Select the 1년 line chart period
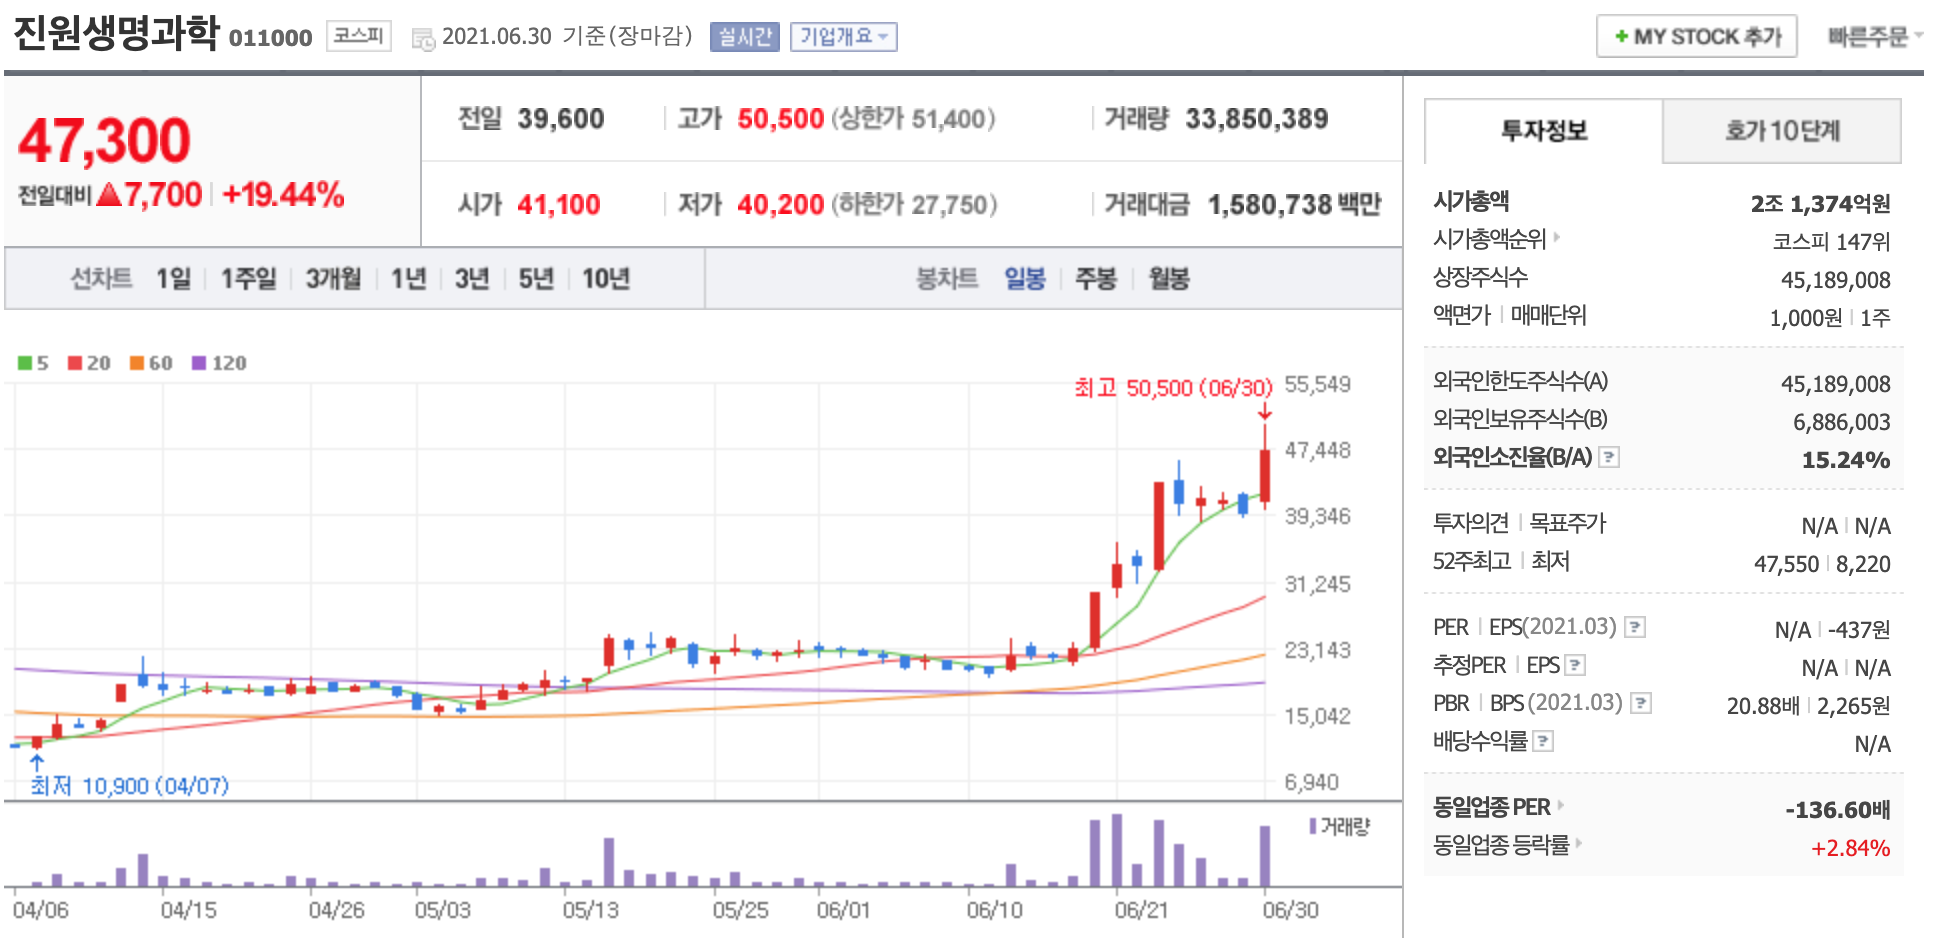 click(x=408, y=278)
